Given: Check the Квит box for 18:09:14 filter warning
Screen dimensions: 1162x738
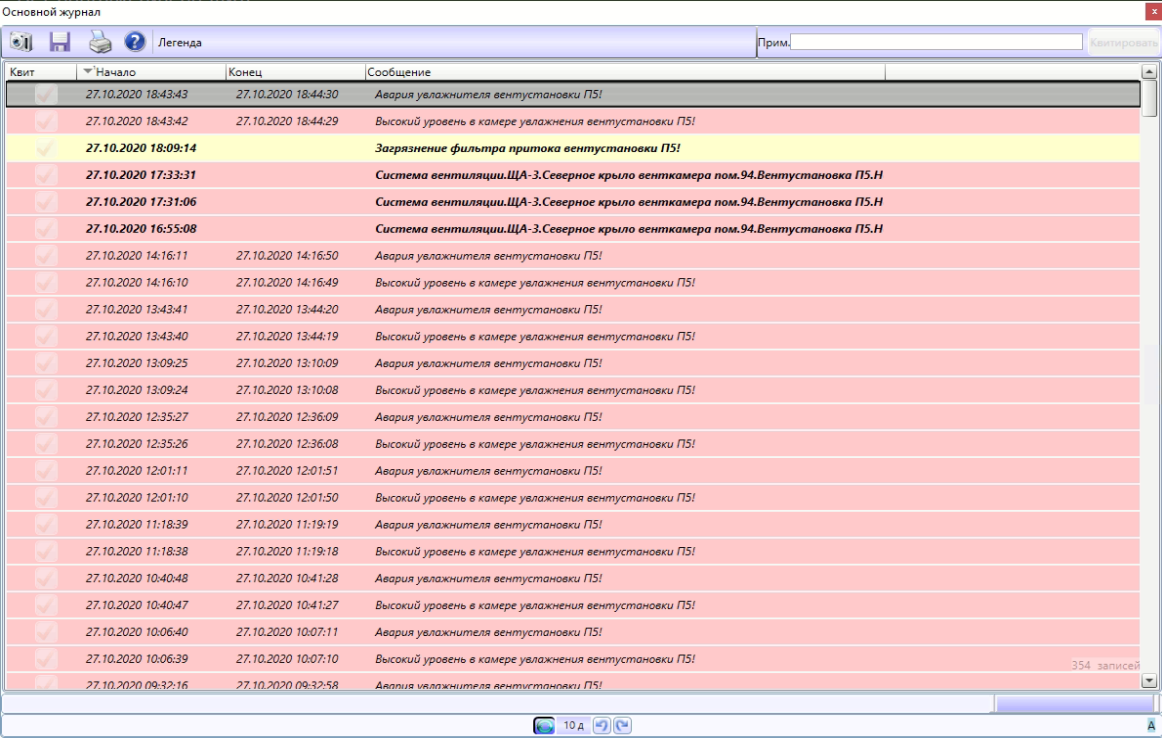Looking at the screenshot, I should 45,148.
